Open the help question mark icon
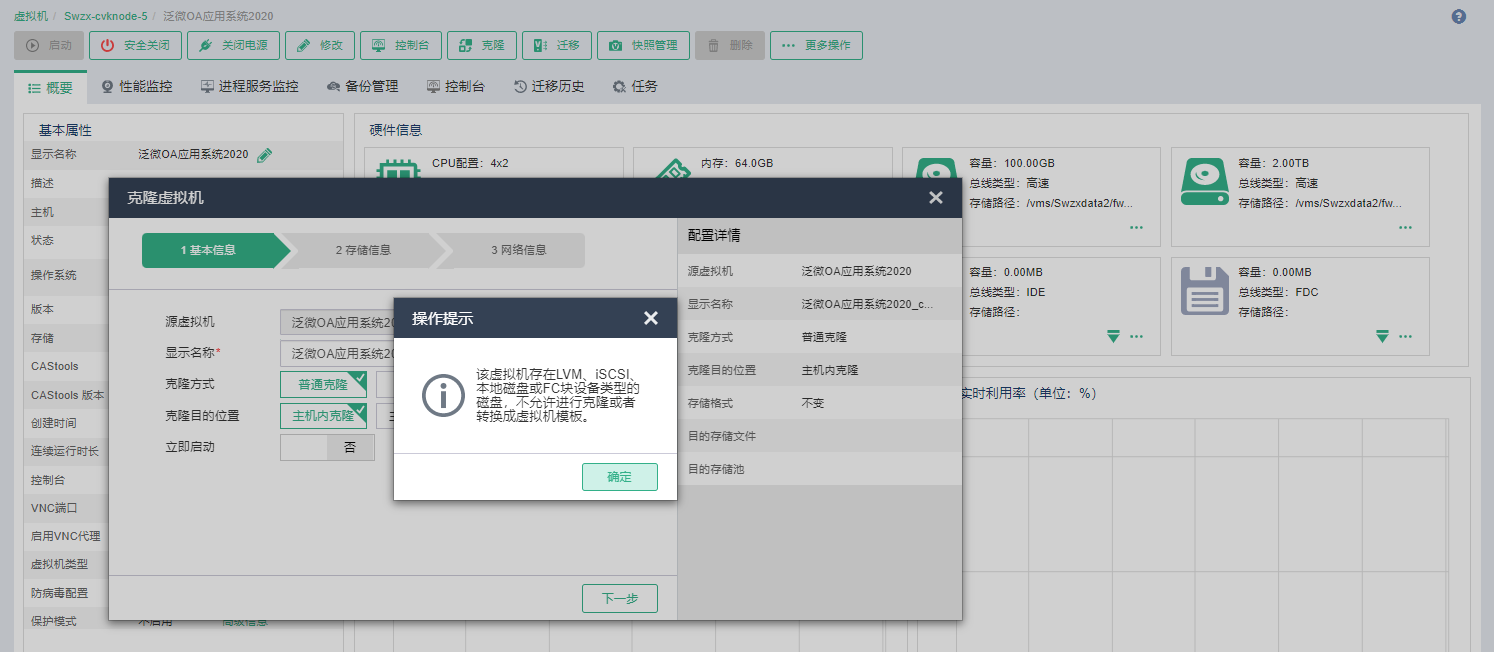Image resolution: width=1494 pixels, height=652 pixels. (x=1458, y=17)
